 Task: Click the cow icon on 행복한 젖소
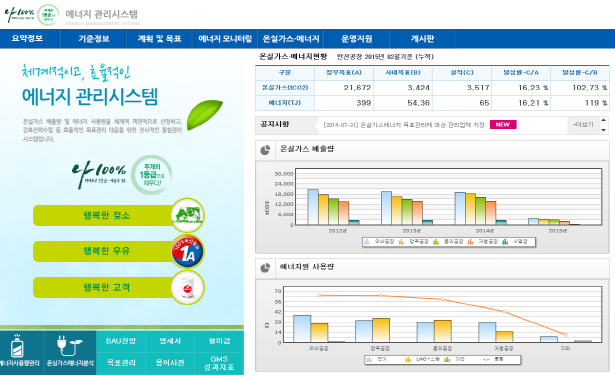[188, 215]
